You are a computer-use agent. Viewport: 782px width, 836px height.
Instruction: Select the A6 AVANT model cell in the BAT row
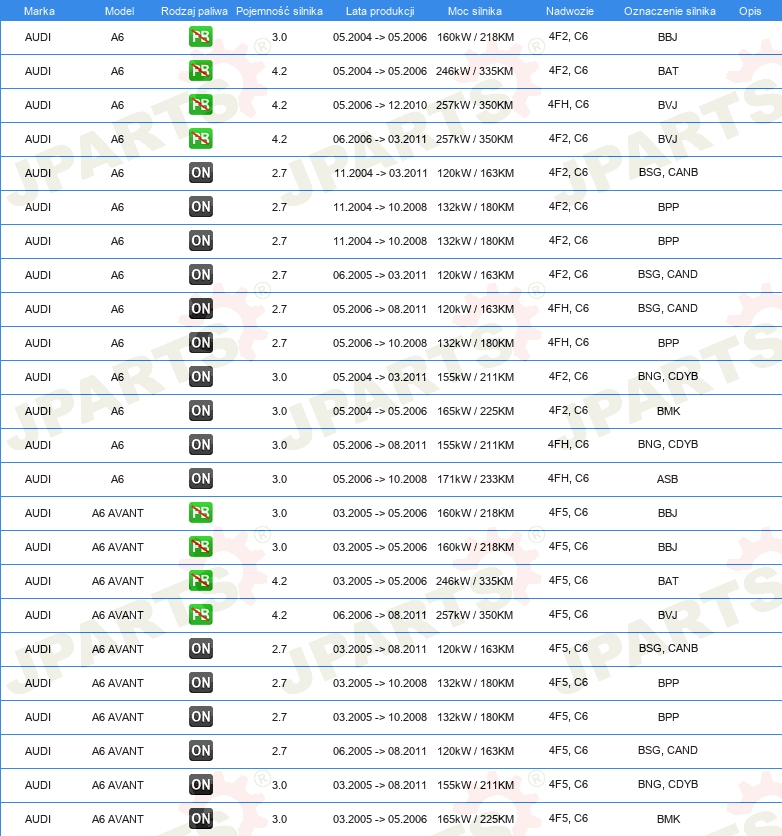[x=117, y=581]
